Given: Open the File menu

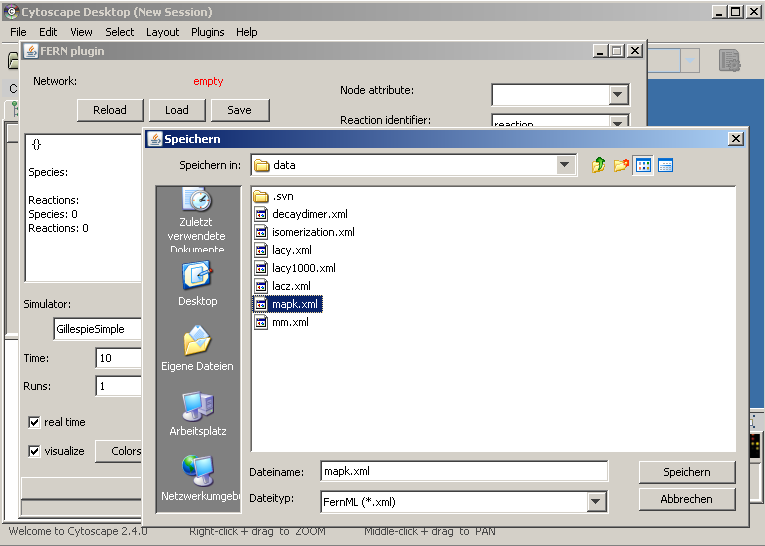Looking at the screenshot, I should pos(18,32).
